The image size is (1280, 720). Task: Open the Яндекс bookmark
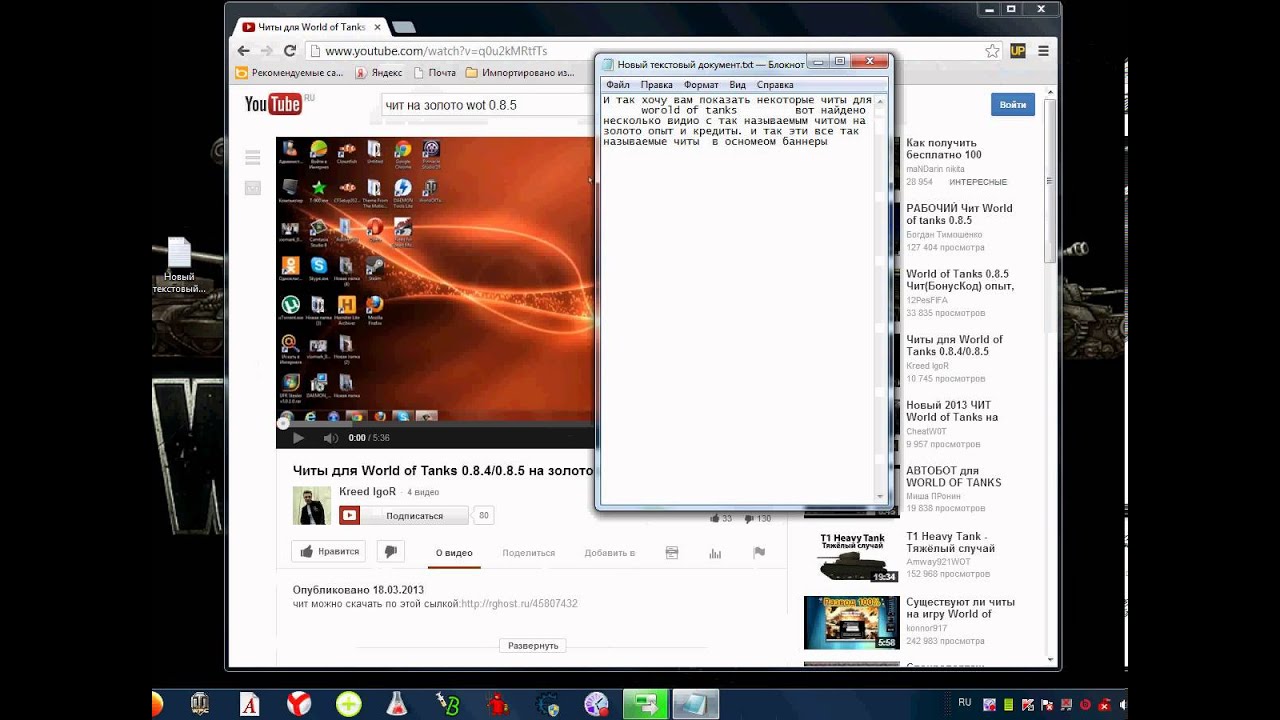pyautogui.click(x=378, y=73)
